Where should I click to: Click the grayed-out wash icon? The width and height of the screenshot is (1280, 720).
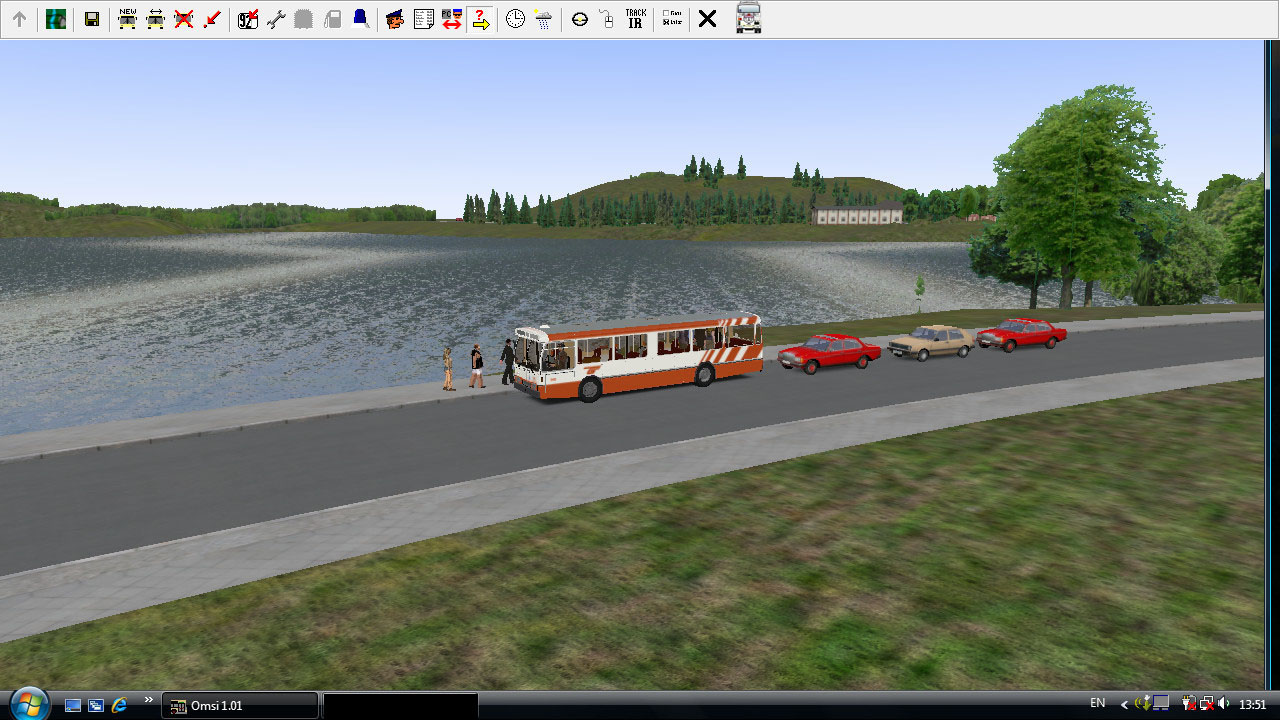tap(304, 19)
